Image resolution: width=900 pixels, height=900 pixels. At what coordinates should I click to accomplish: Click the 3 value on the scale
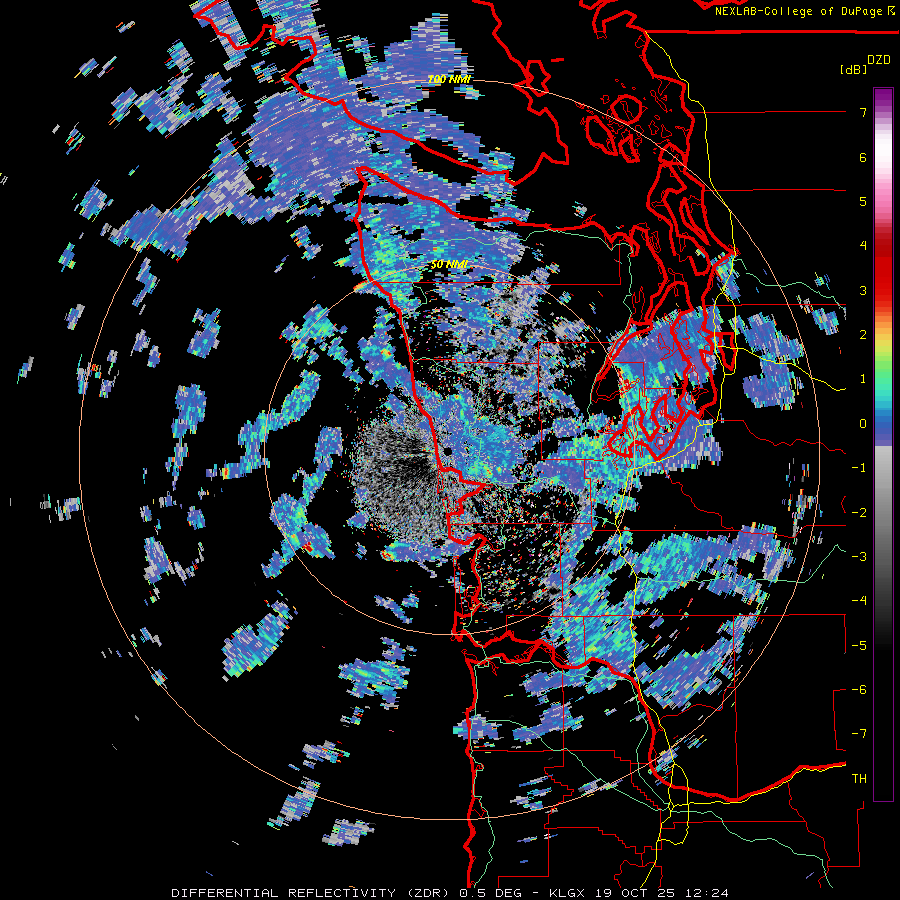pos(863,290)
